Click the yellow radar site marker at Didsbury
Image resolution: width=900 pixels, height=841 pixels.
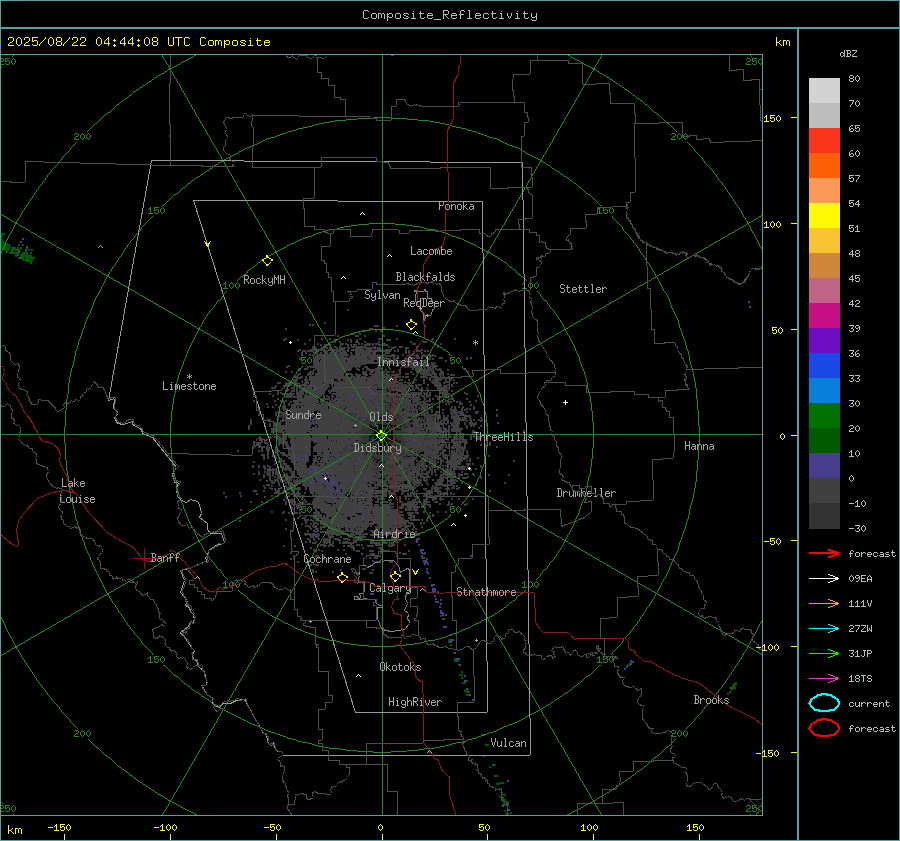[381, 436]
